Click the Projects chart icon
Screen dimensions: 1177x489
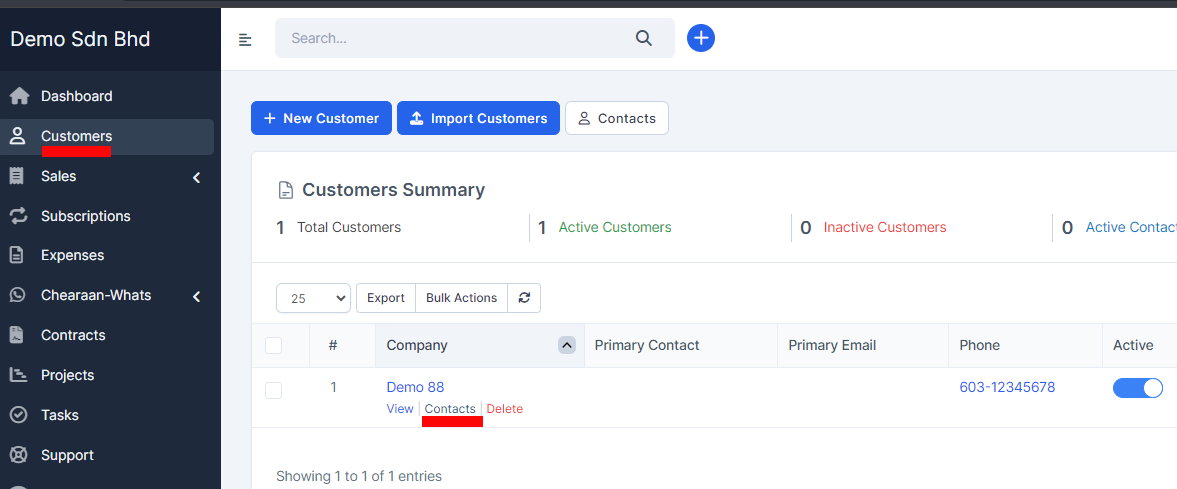click(x=17, y=375)
